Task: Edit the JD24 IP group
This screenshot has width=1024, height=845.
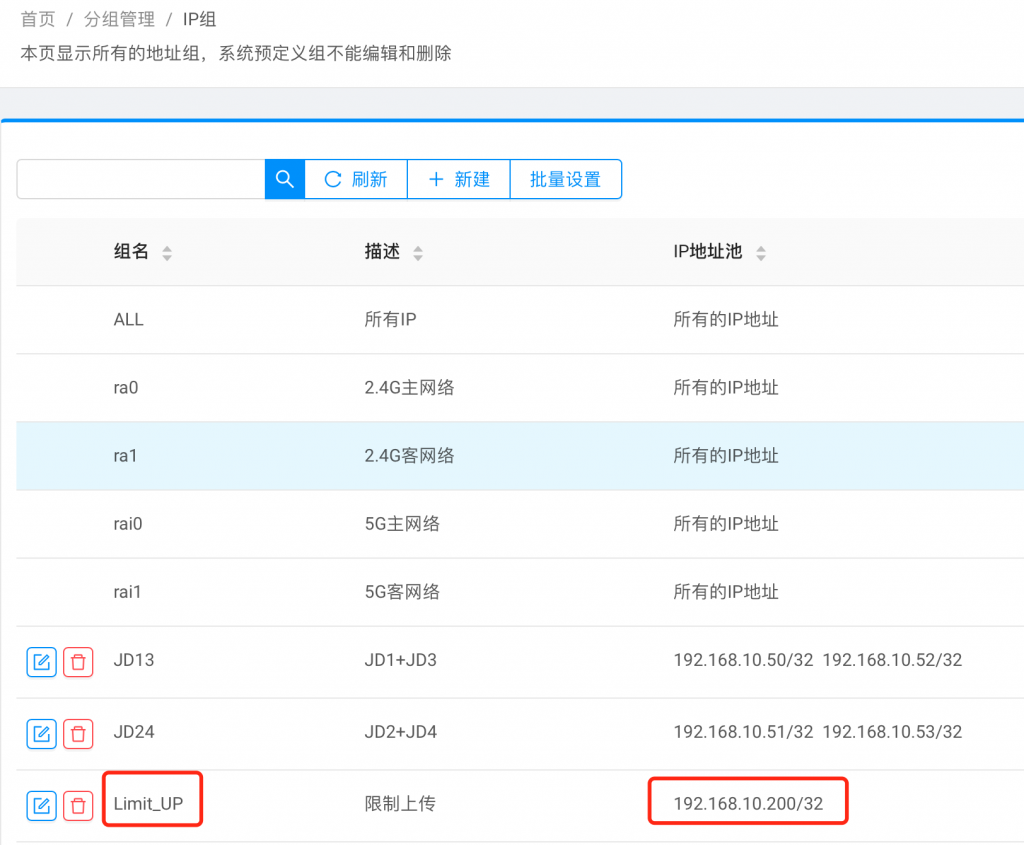Action: click(41, 733)
